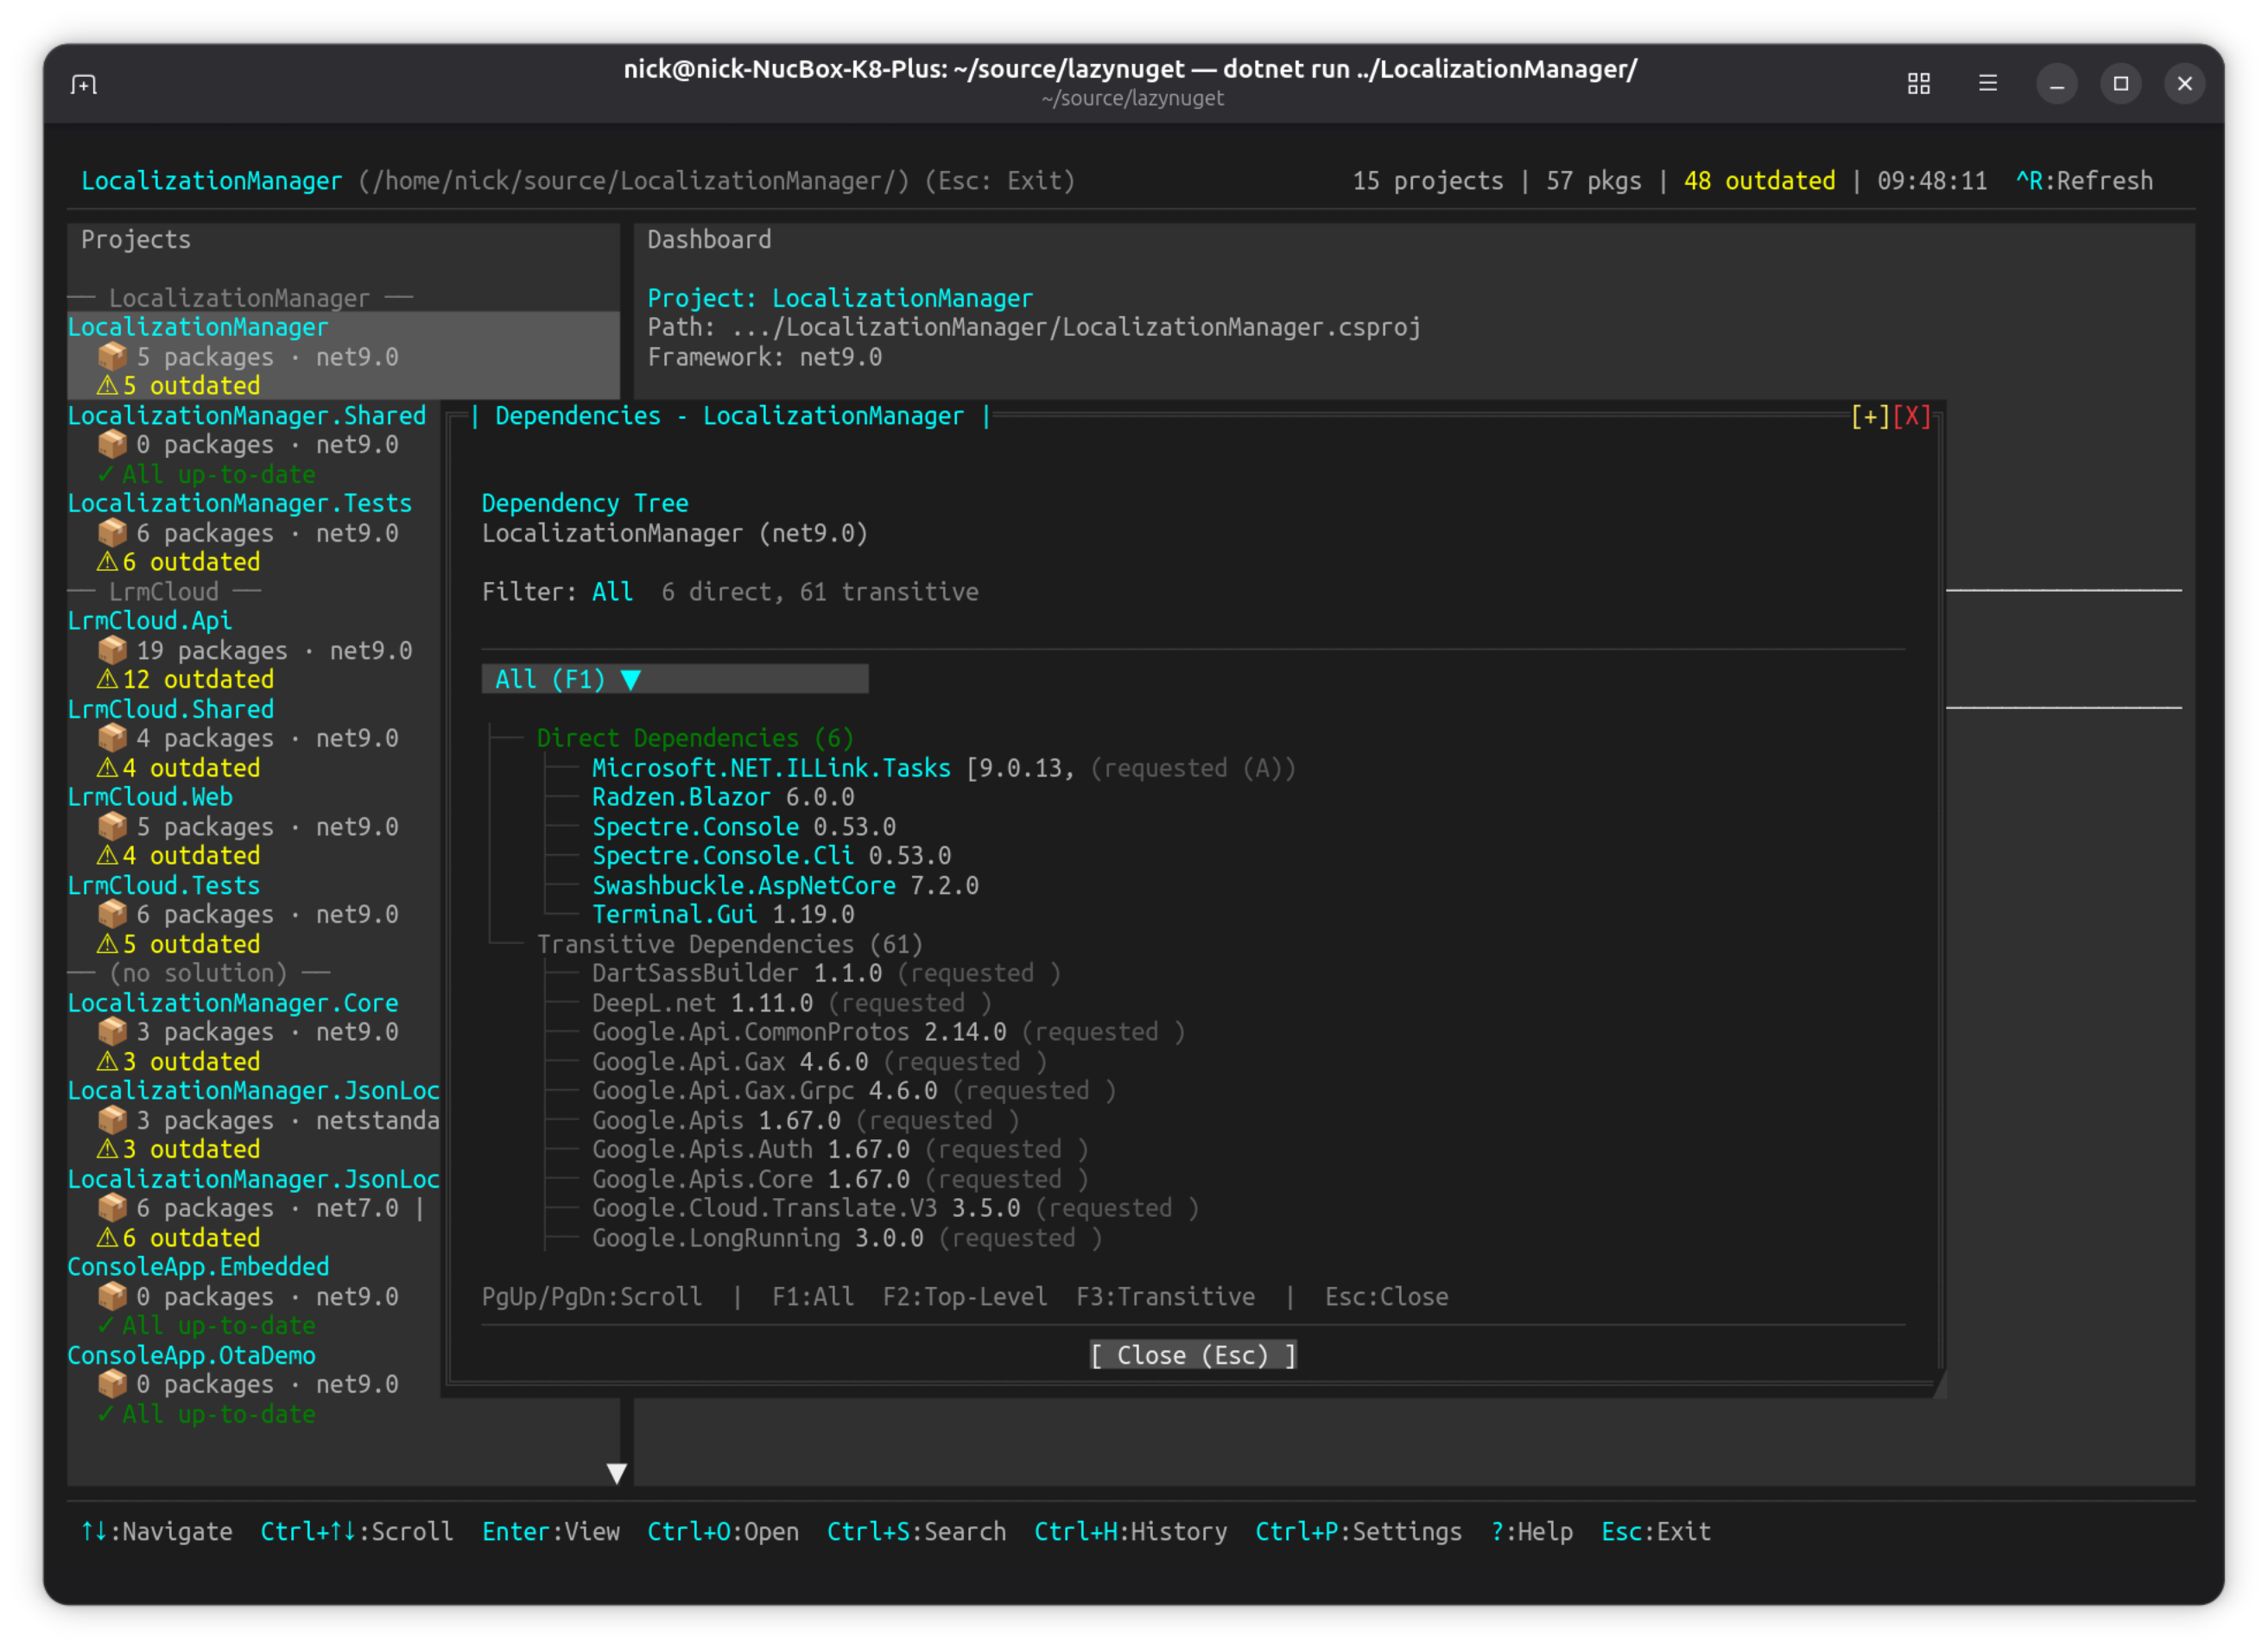Click Enter:View in footer bar

550,1532
